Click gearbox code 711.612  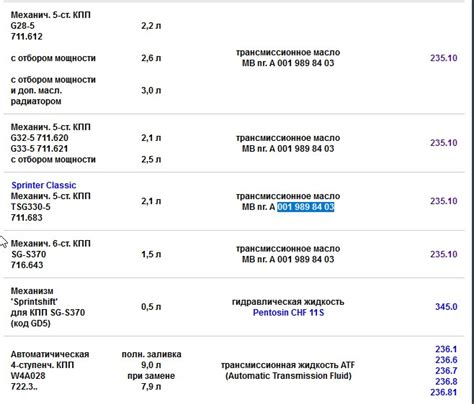click(27, 36)
